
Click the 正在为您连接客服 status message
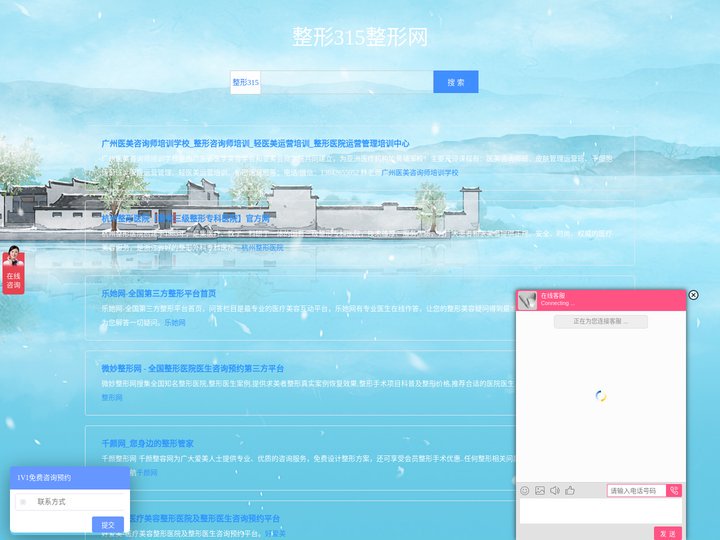[601, 321]
